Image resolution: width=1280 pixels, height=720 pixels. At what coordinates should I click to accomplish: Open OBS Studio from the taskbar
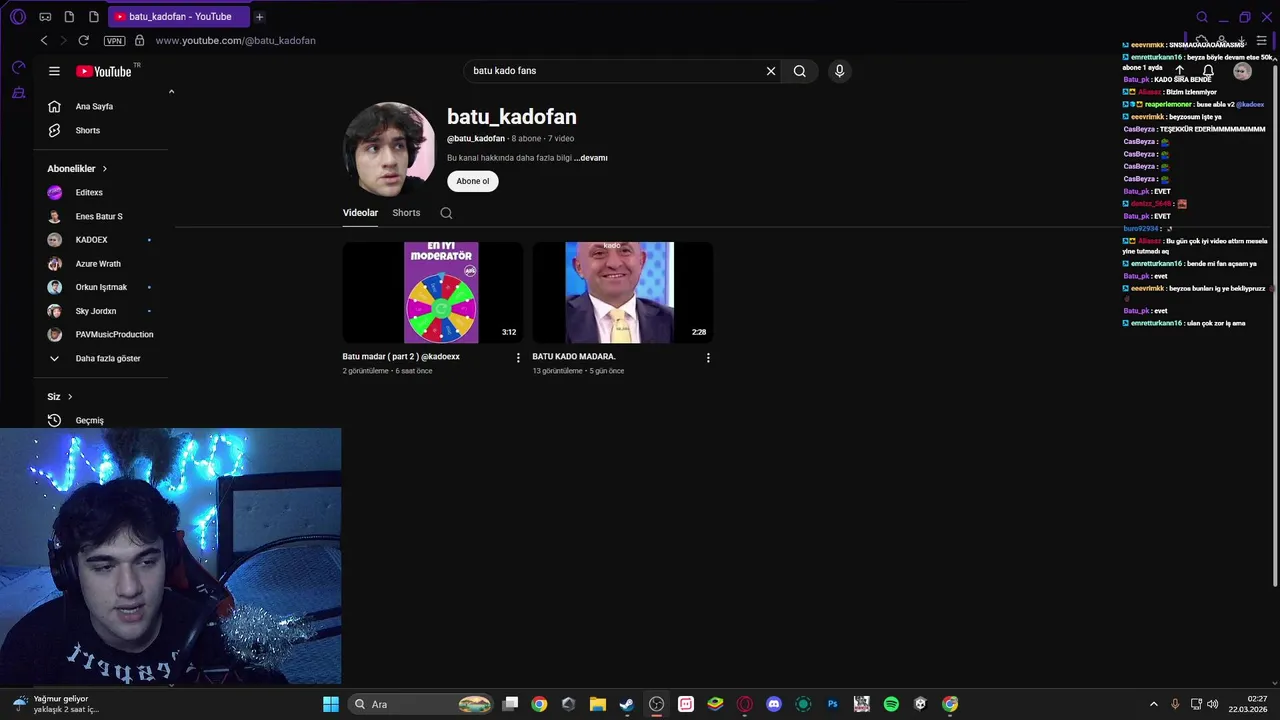pyautogui.click(x=656, y=704)
